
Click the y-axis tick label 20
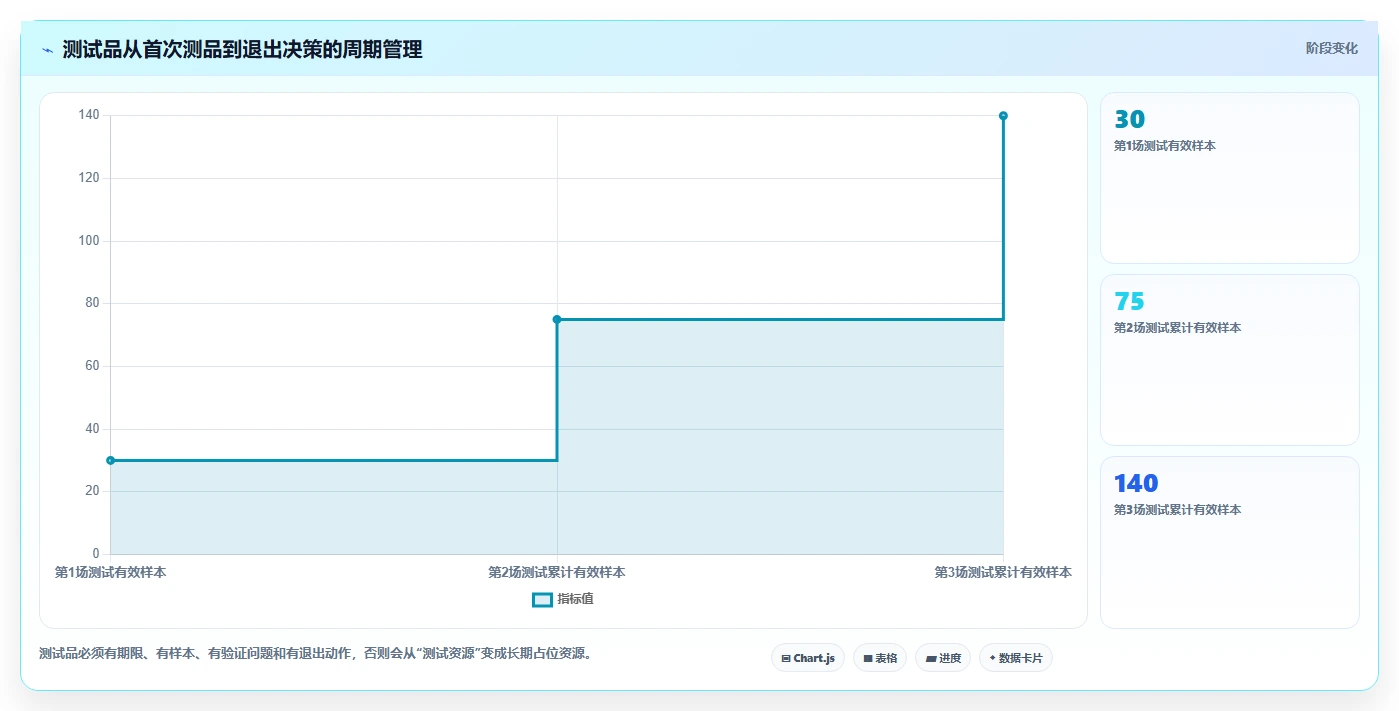(x=92, y=491)
